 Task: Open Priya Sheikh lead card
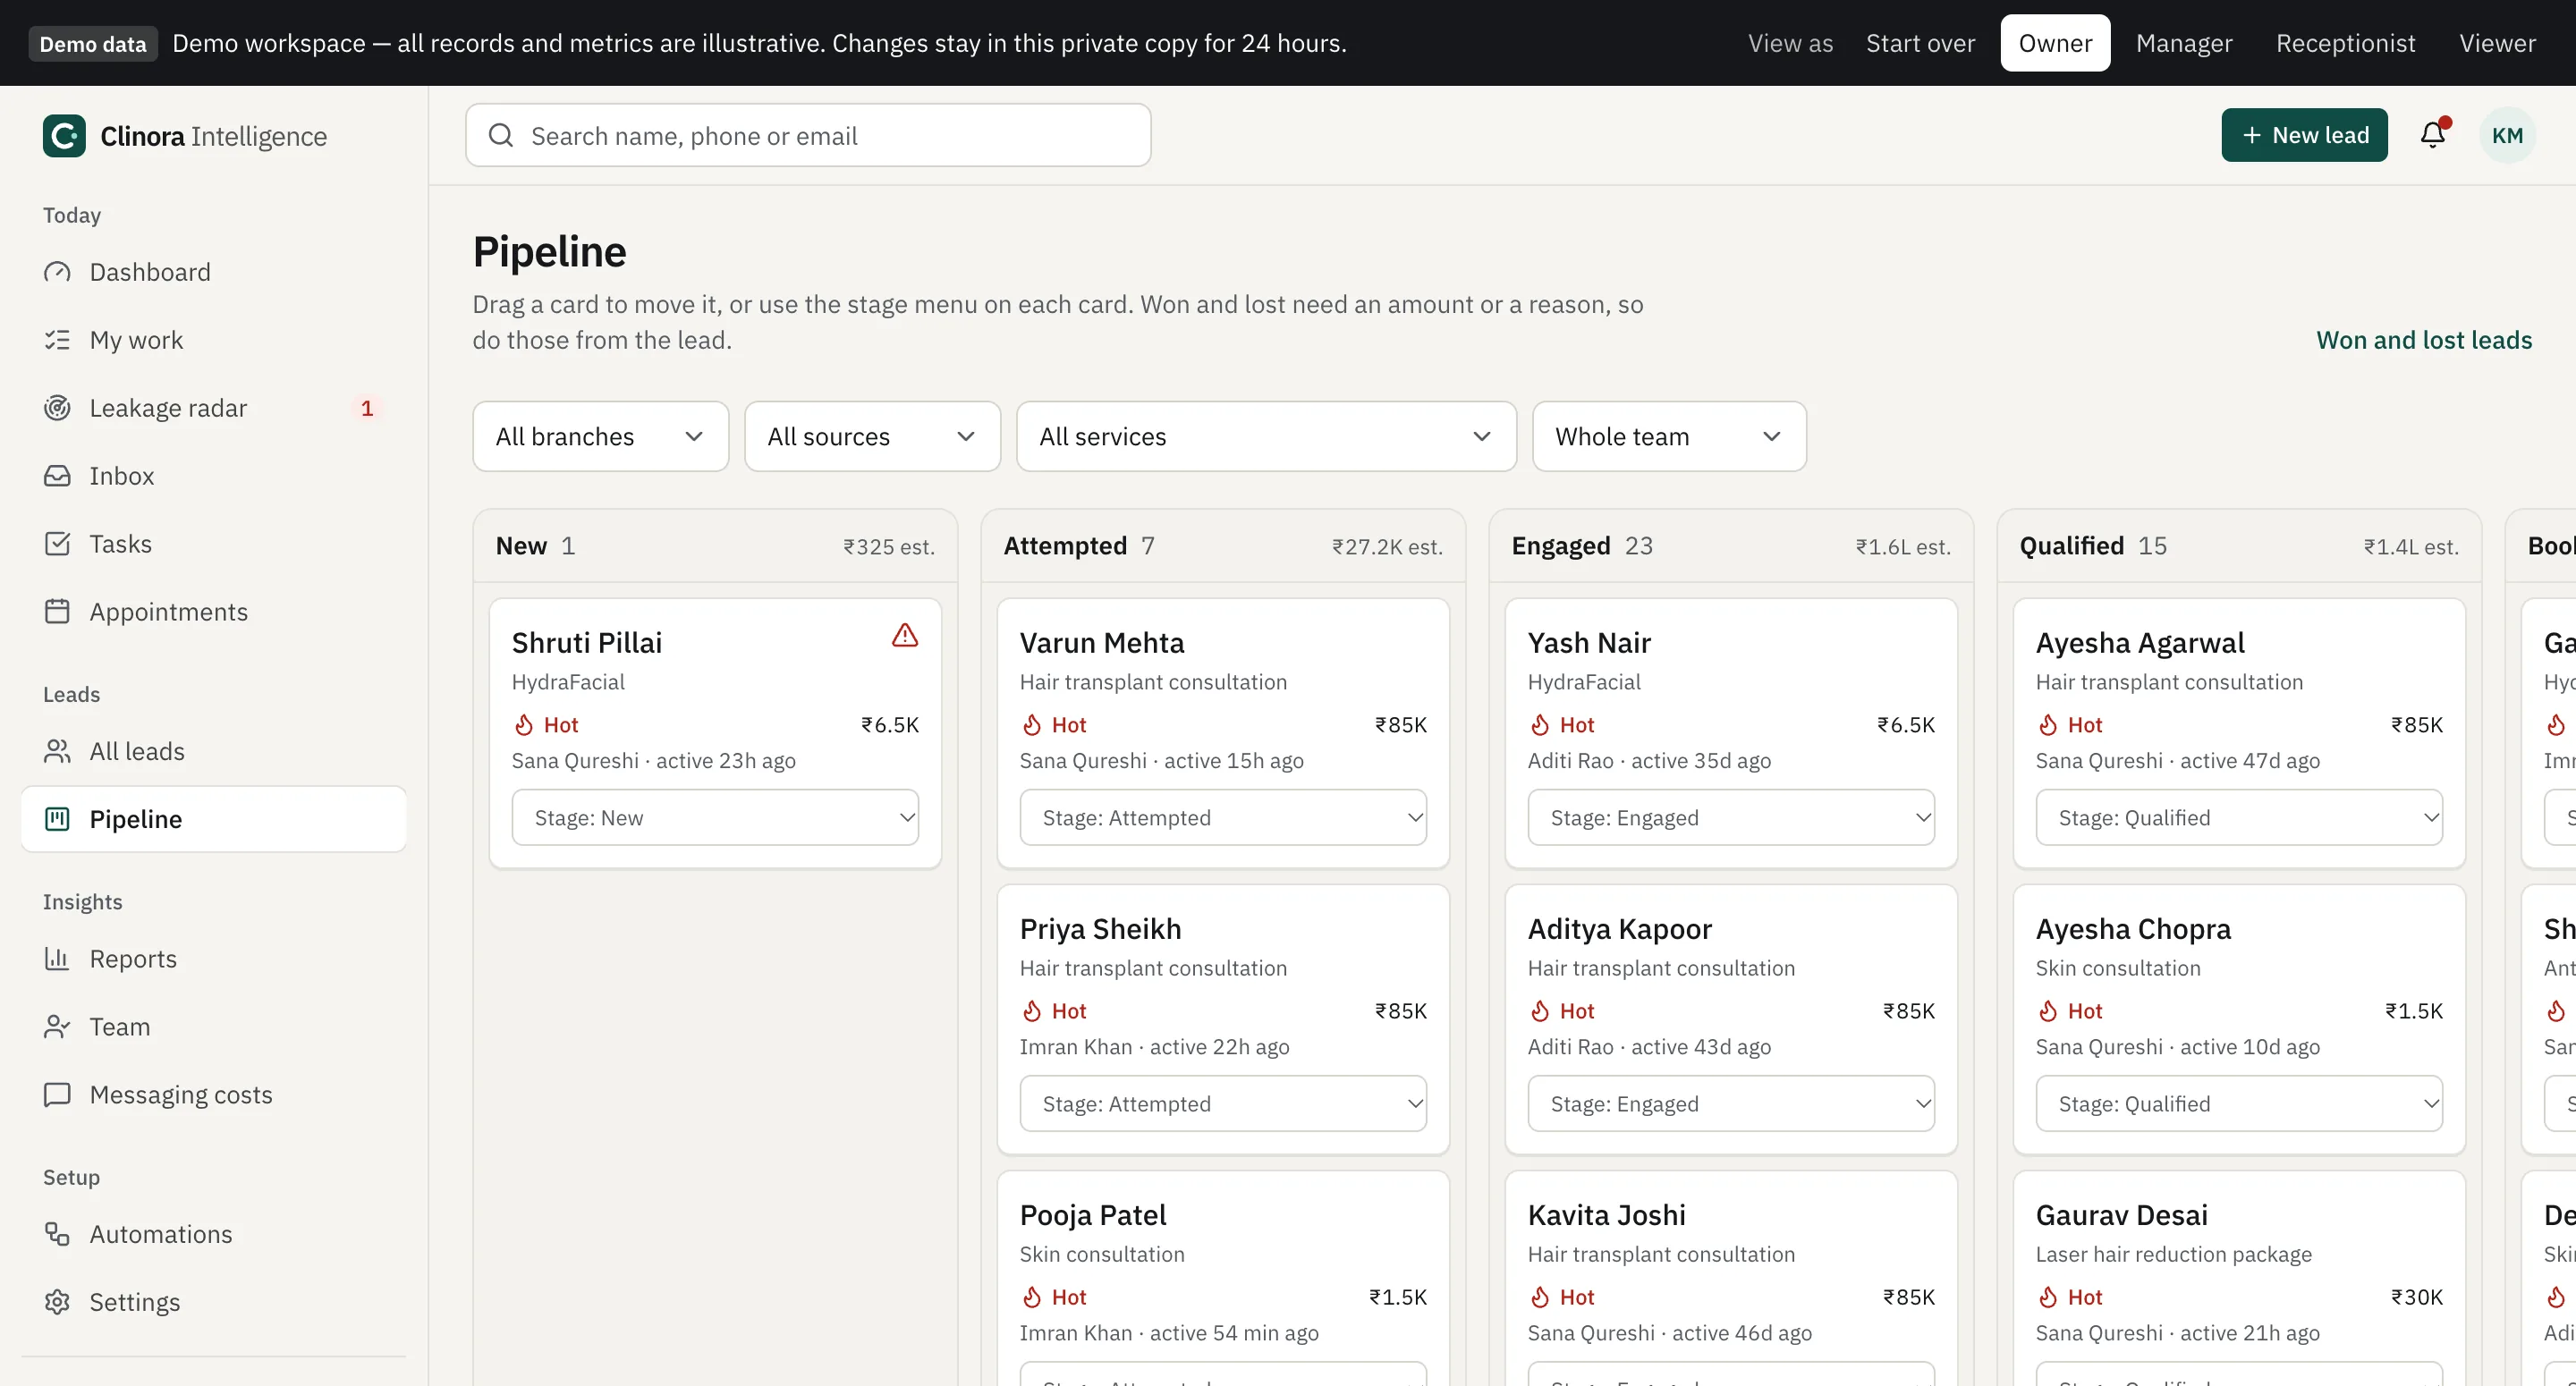click(1223, 1020)
